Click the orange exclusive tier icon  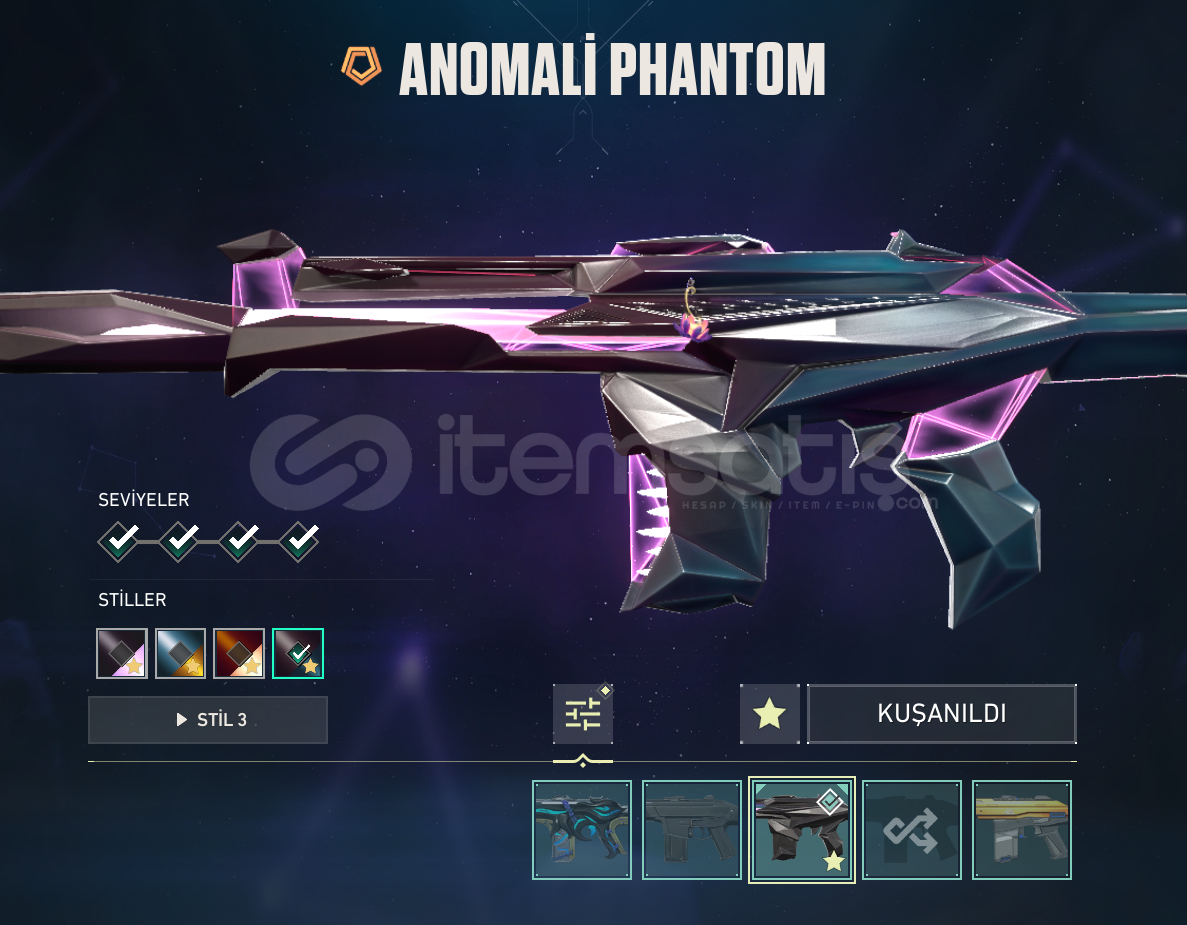(361, 66)
